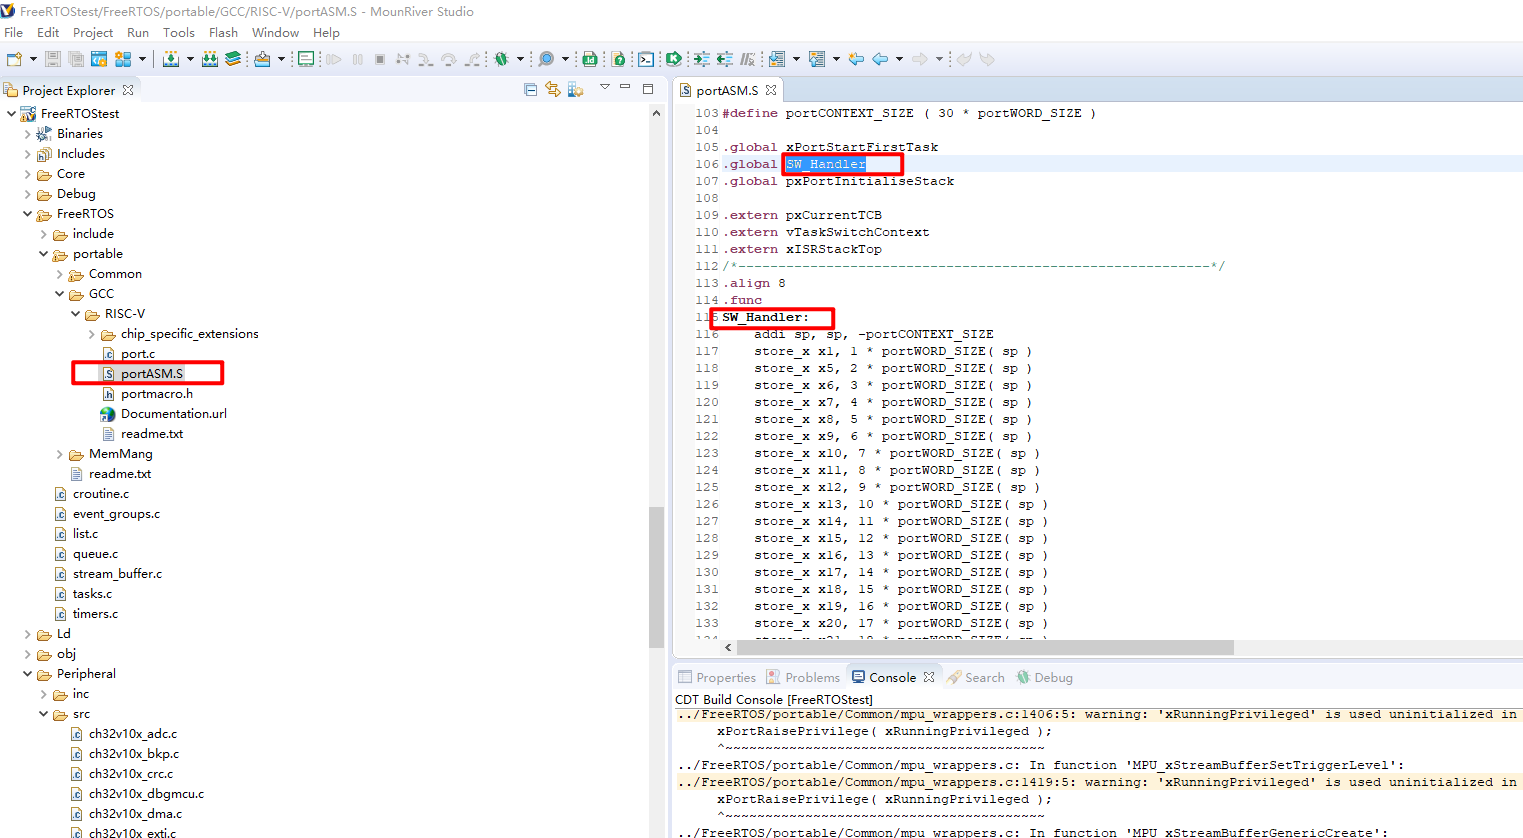Open the Tools menu
This screenshot has height=838, width=1523.
(179, 32)
